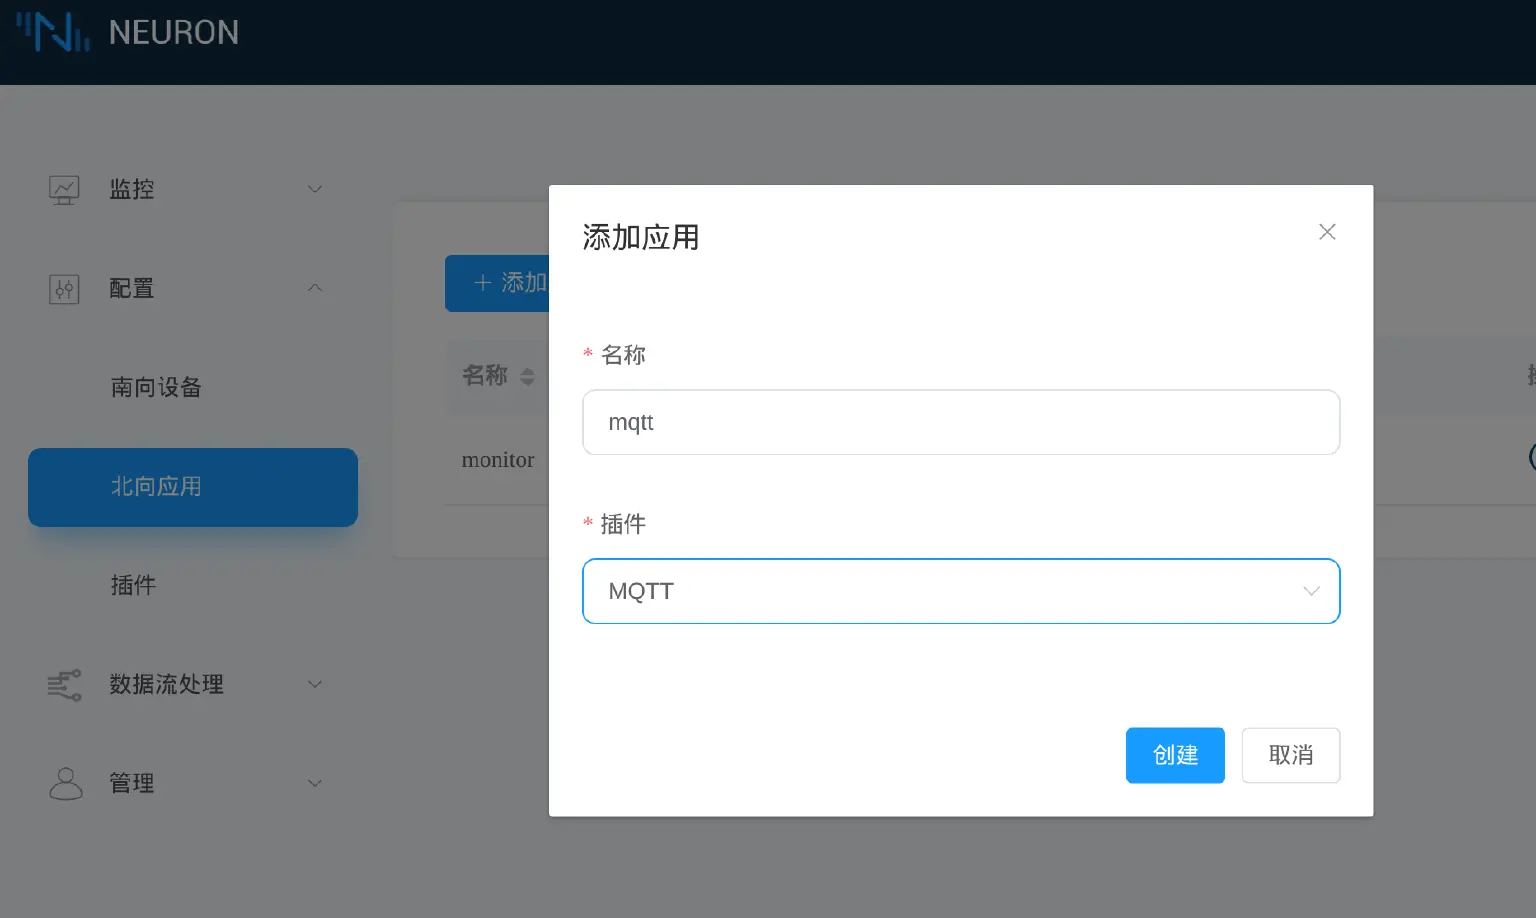The height and width of the screenshot is (918, 1536).
Task: Expand the 监控 menu chevron
Action: click(x=315, y=189)
